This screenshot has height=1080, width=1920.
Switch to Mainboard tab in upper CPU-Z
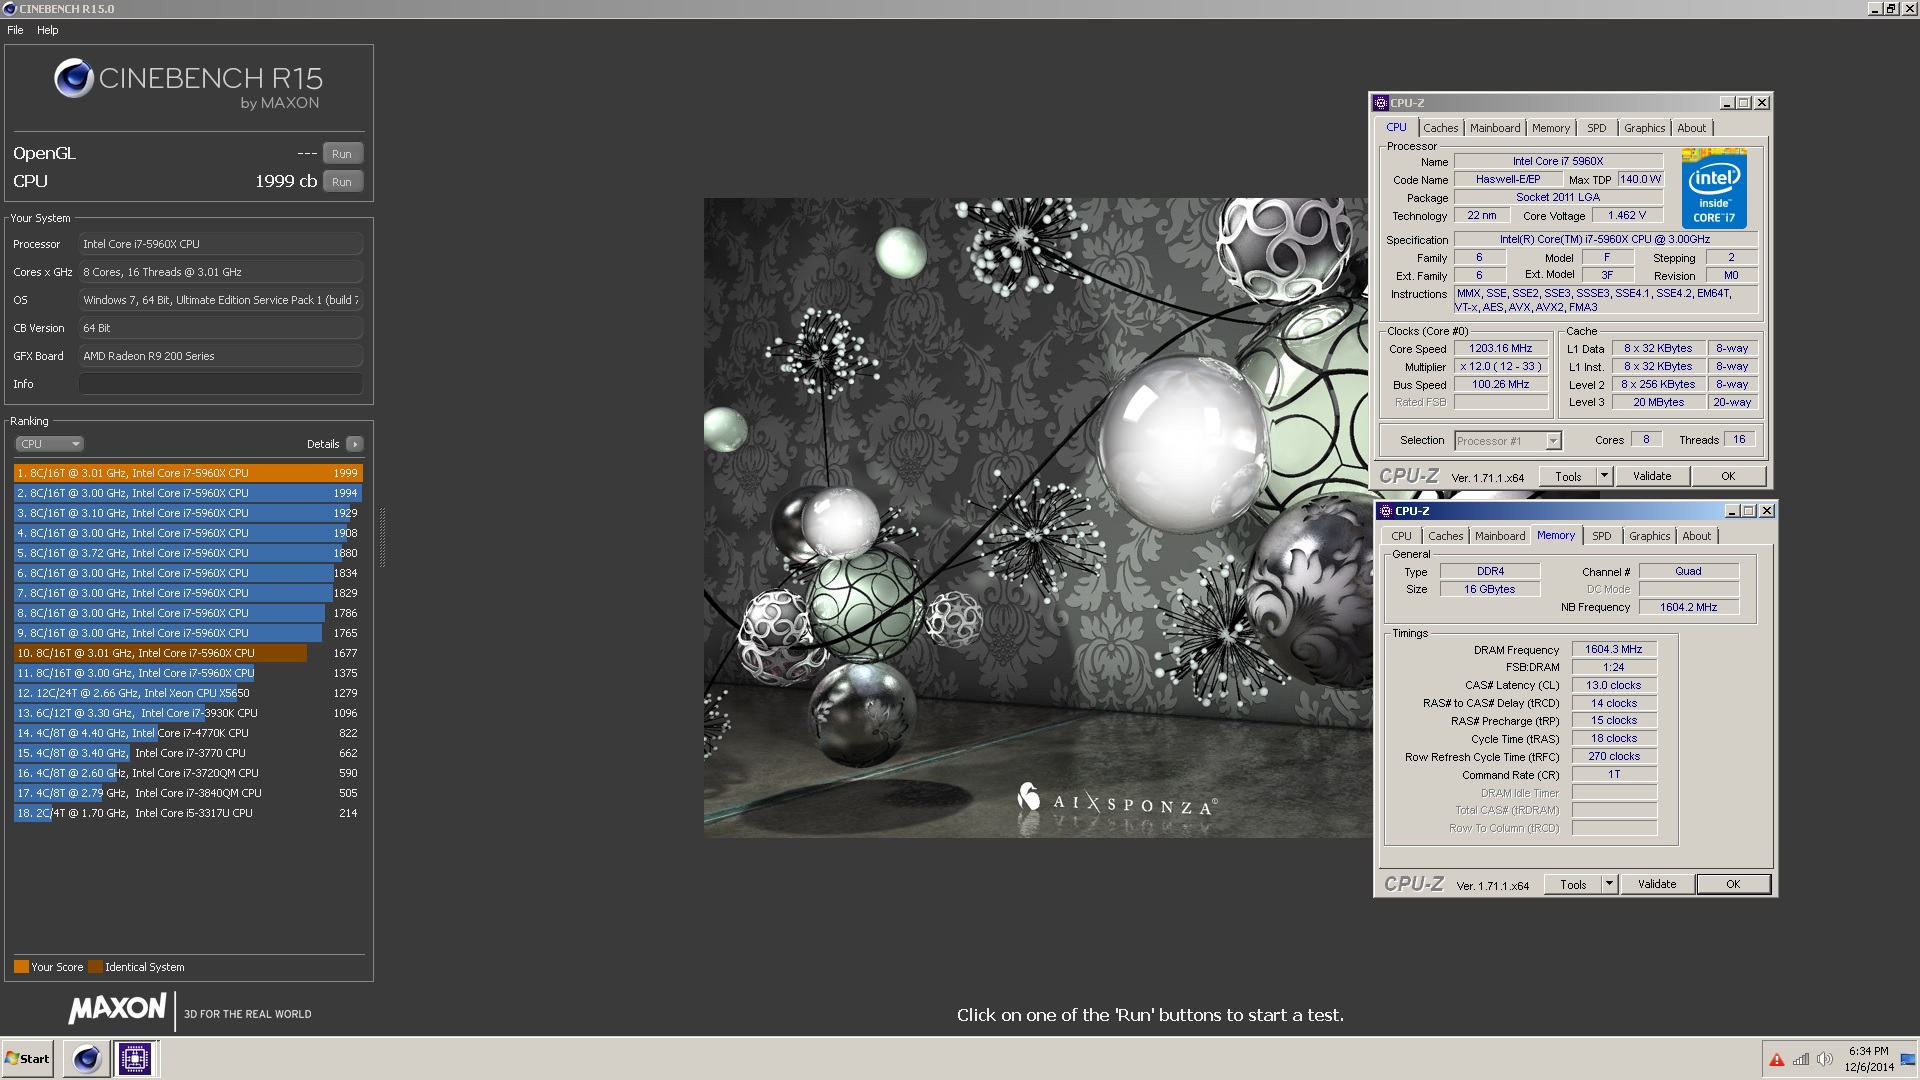click(1495, 128)
